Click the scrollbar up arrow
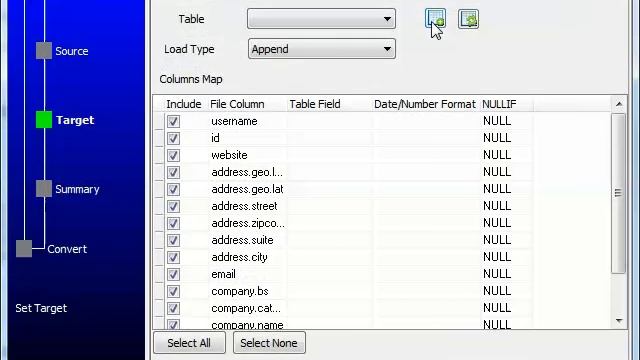The width and height of the screenshot is (640, 360). pyautogui.click(x=619, y=104)
